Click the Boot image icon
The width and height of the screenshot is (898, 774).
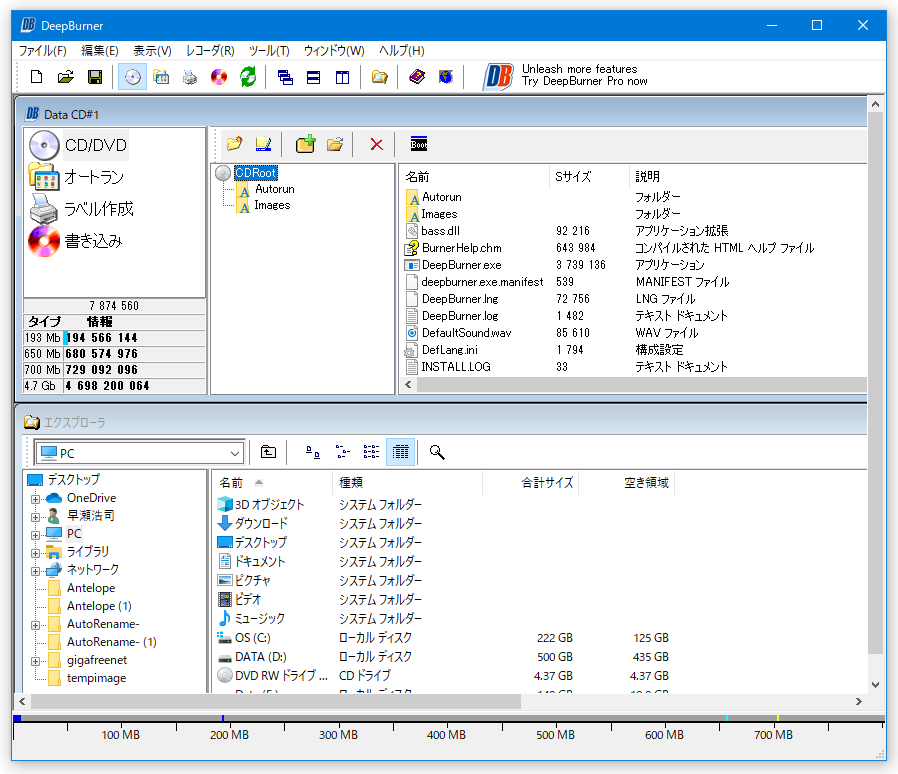tap(419, 144)
